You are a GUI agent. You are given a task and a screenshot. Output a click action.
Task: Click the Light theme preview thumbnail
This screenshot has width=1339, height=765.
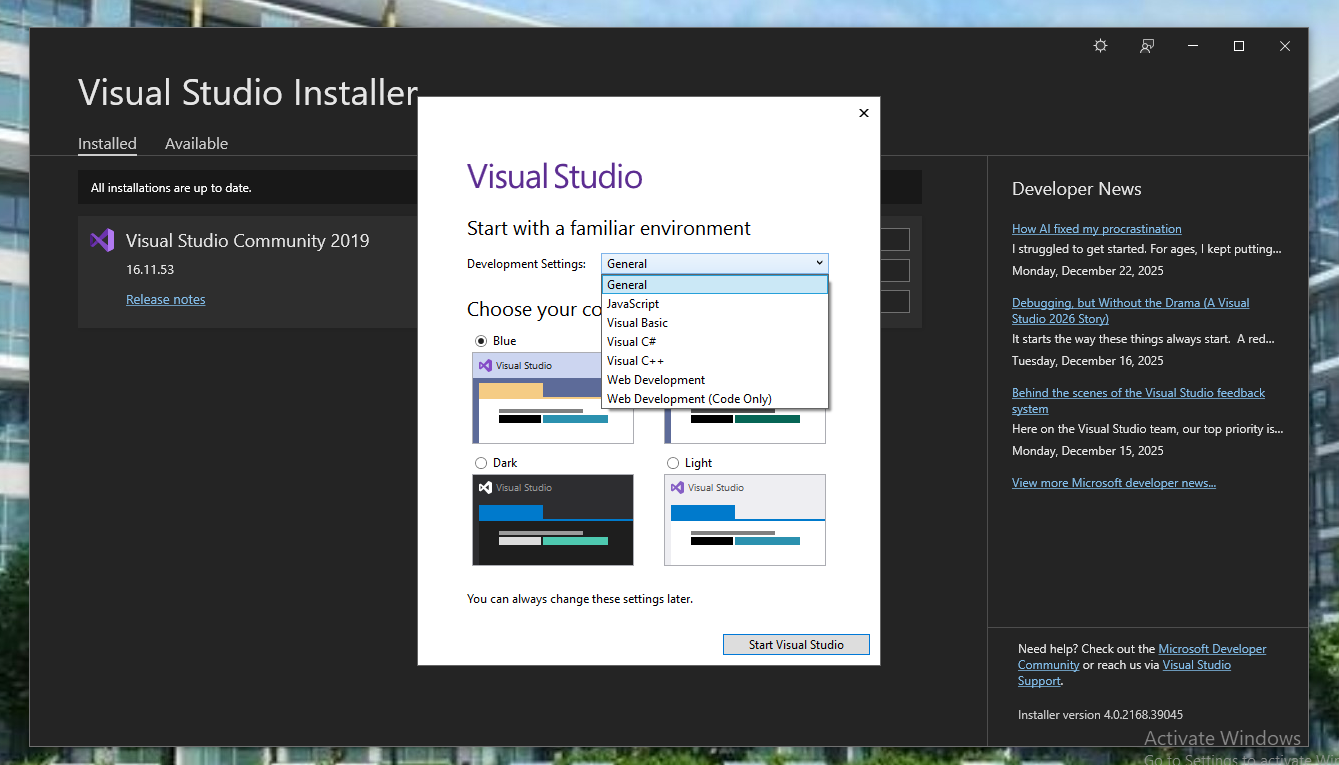tap(745, 520)
